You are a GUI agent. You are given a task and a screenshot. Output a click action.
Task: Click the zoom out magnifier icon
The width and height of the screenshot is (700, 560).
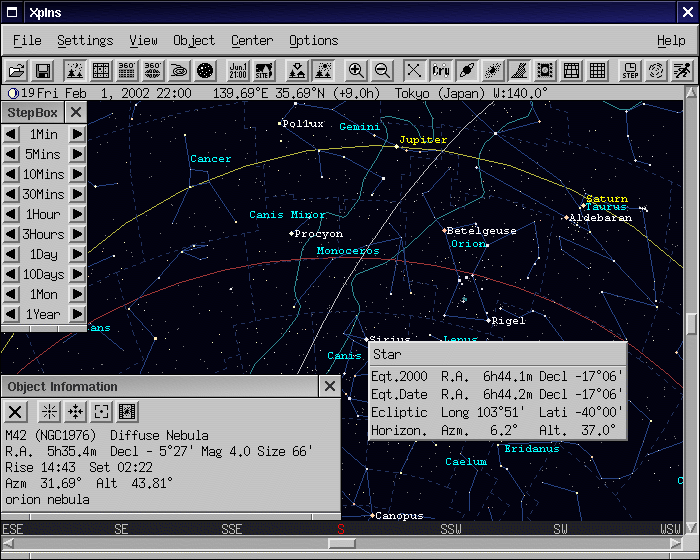click(382, 71)
